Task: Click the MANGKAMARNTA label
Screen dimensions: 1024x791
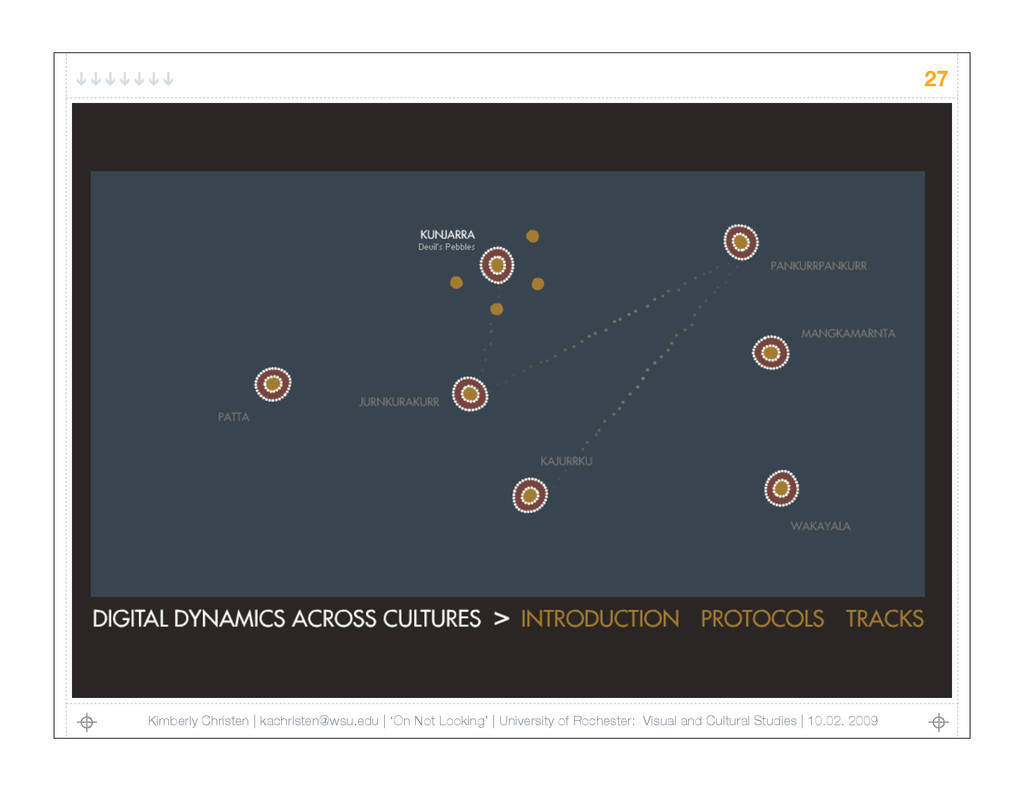Action: point(848,333)
